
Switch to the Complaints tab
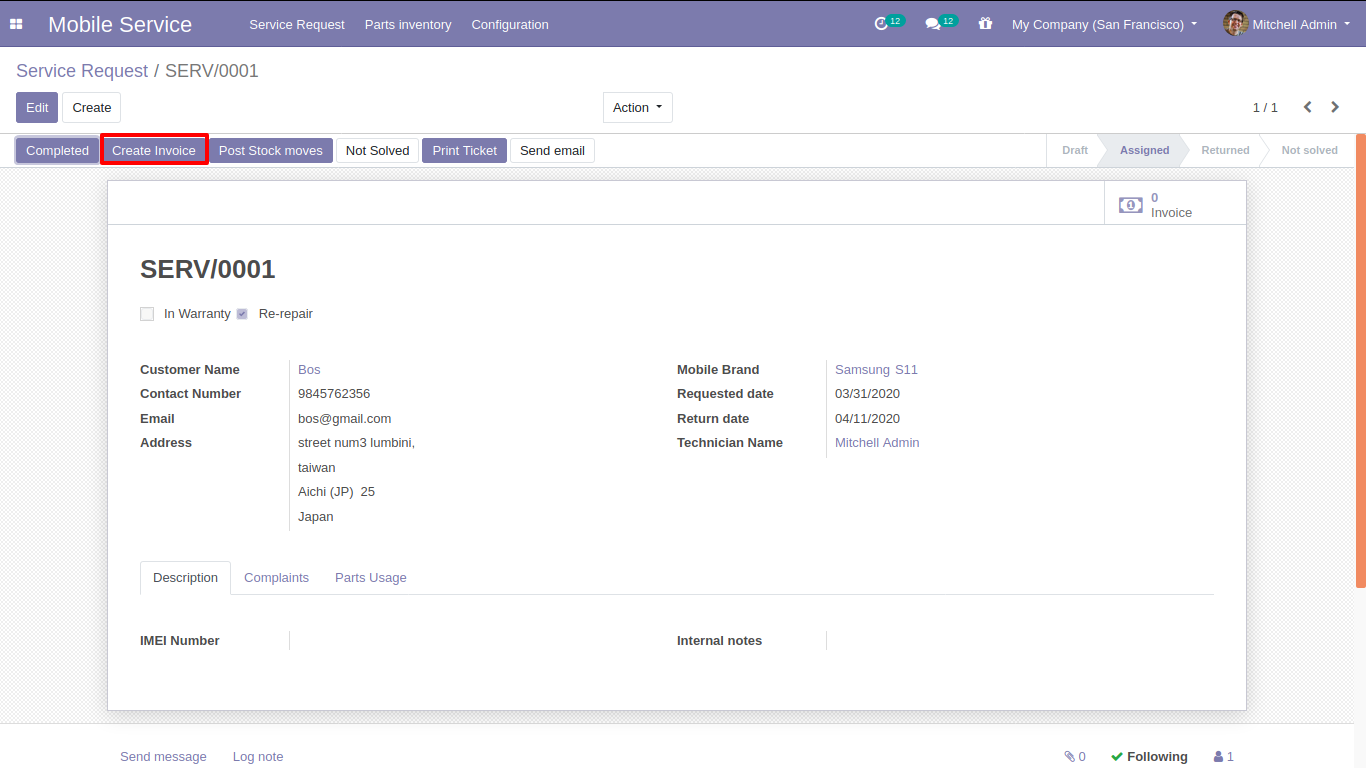(x=276, y=578)
